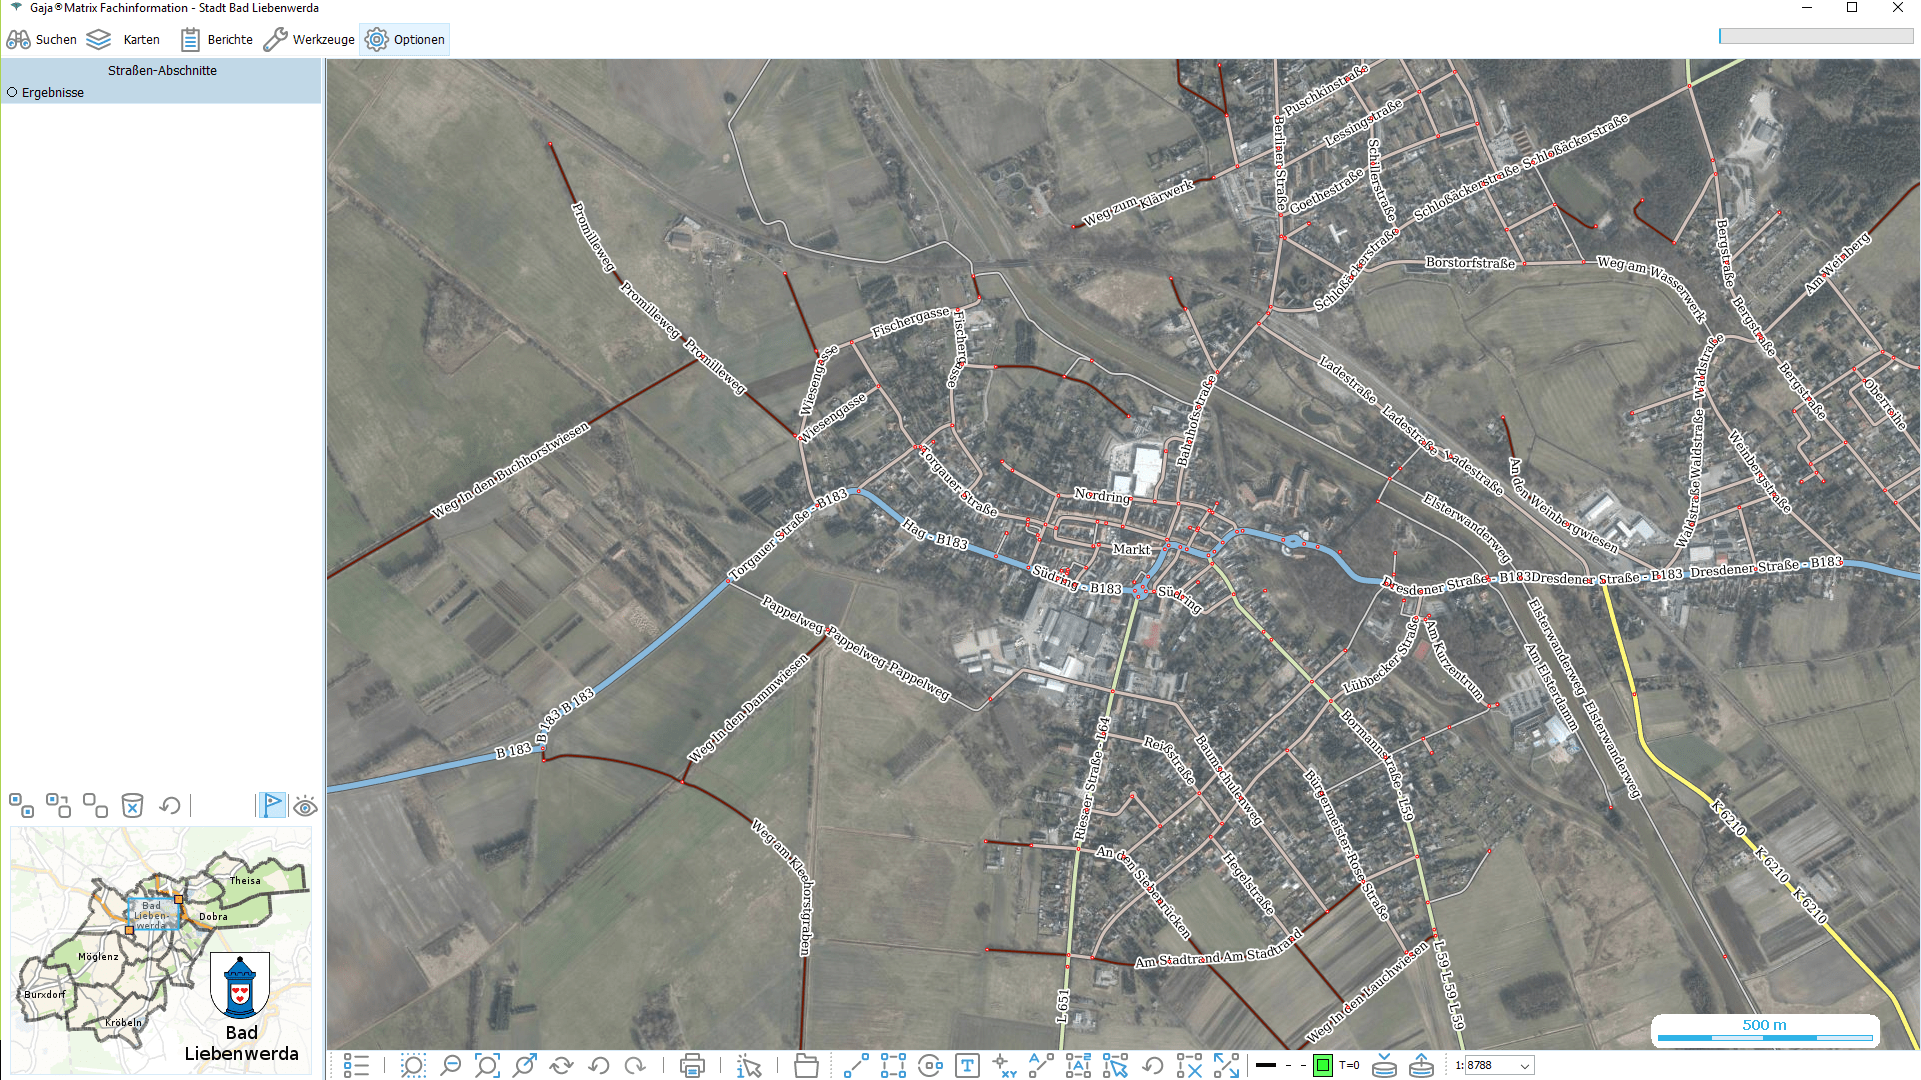Click the green fill color swatch
The width and height of the screenshot is (1921, 1080).
[x=1322, y=1066]
